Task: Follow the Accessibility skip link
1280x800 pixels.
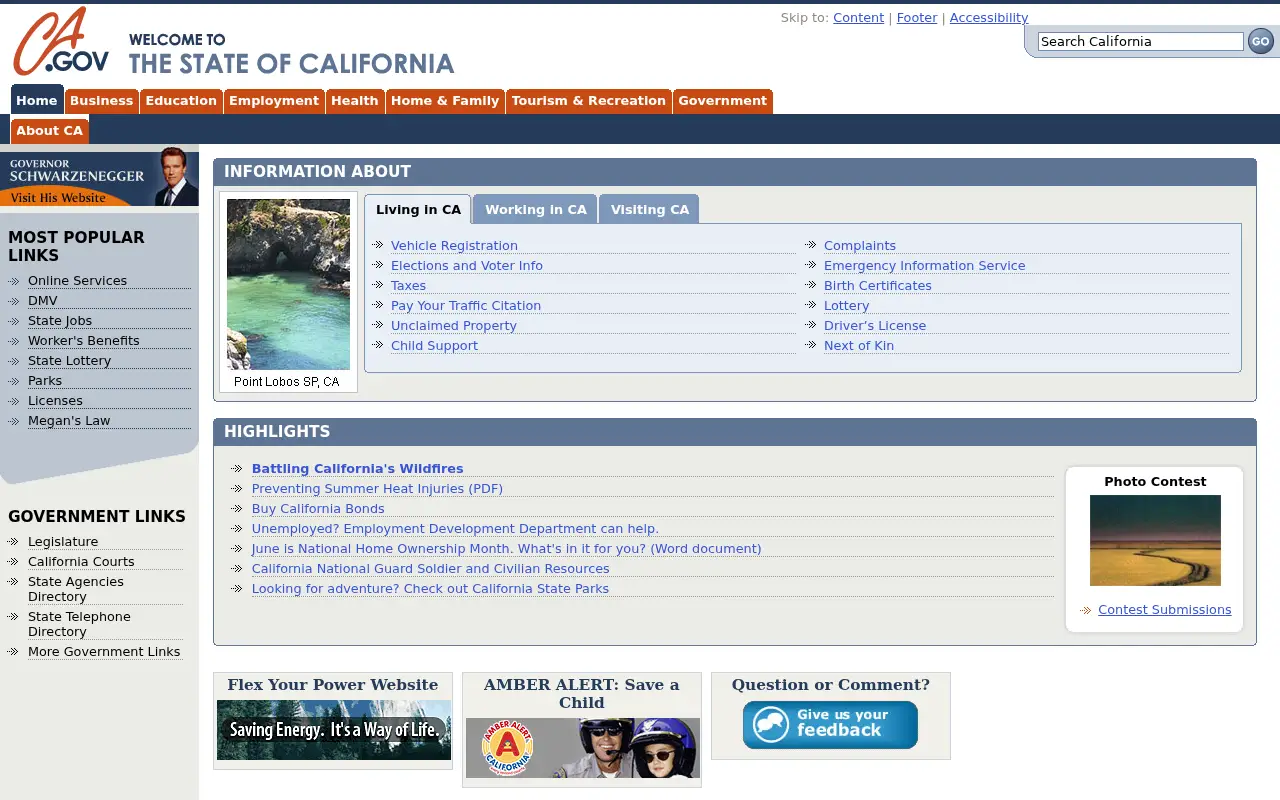Action: click(x=989, y=18)
